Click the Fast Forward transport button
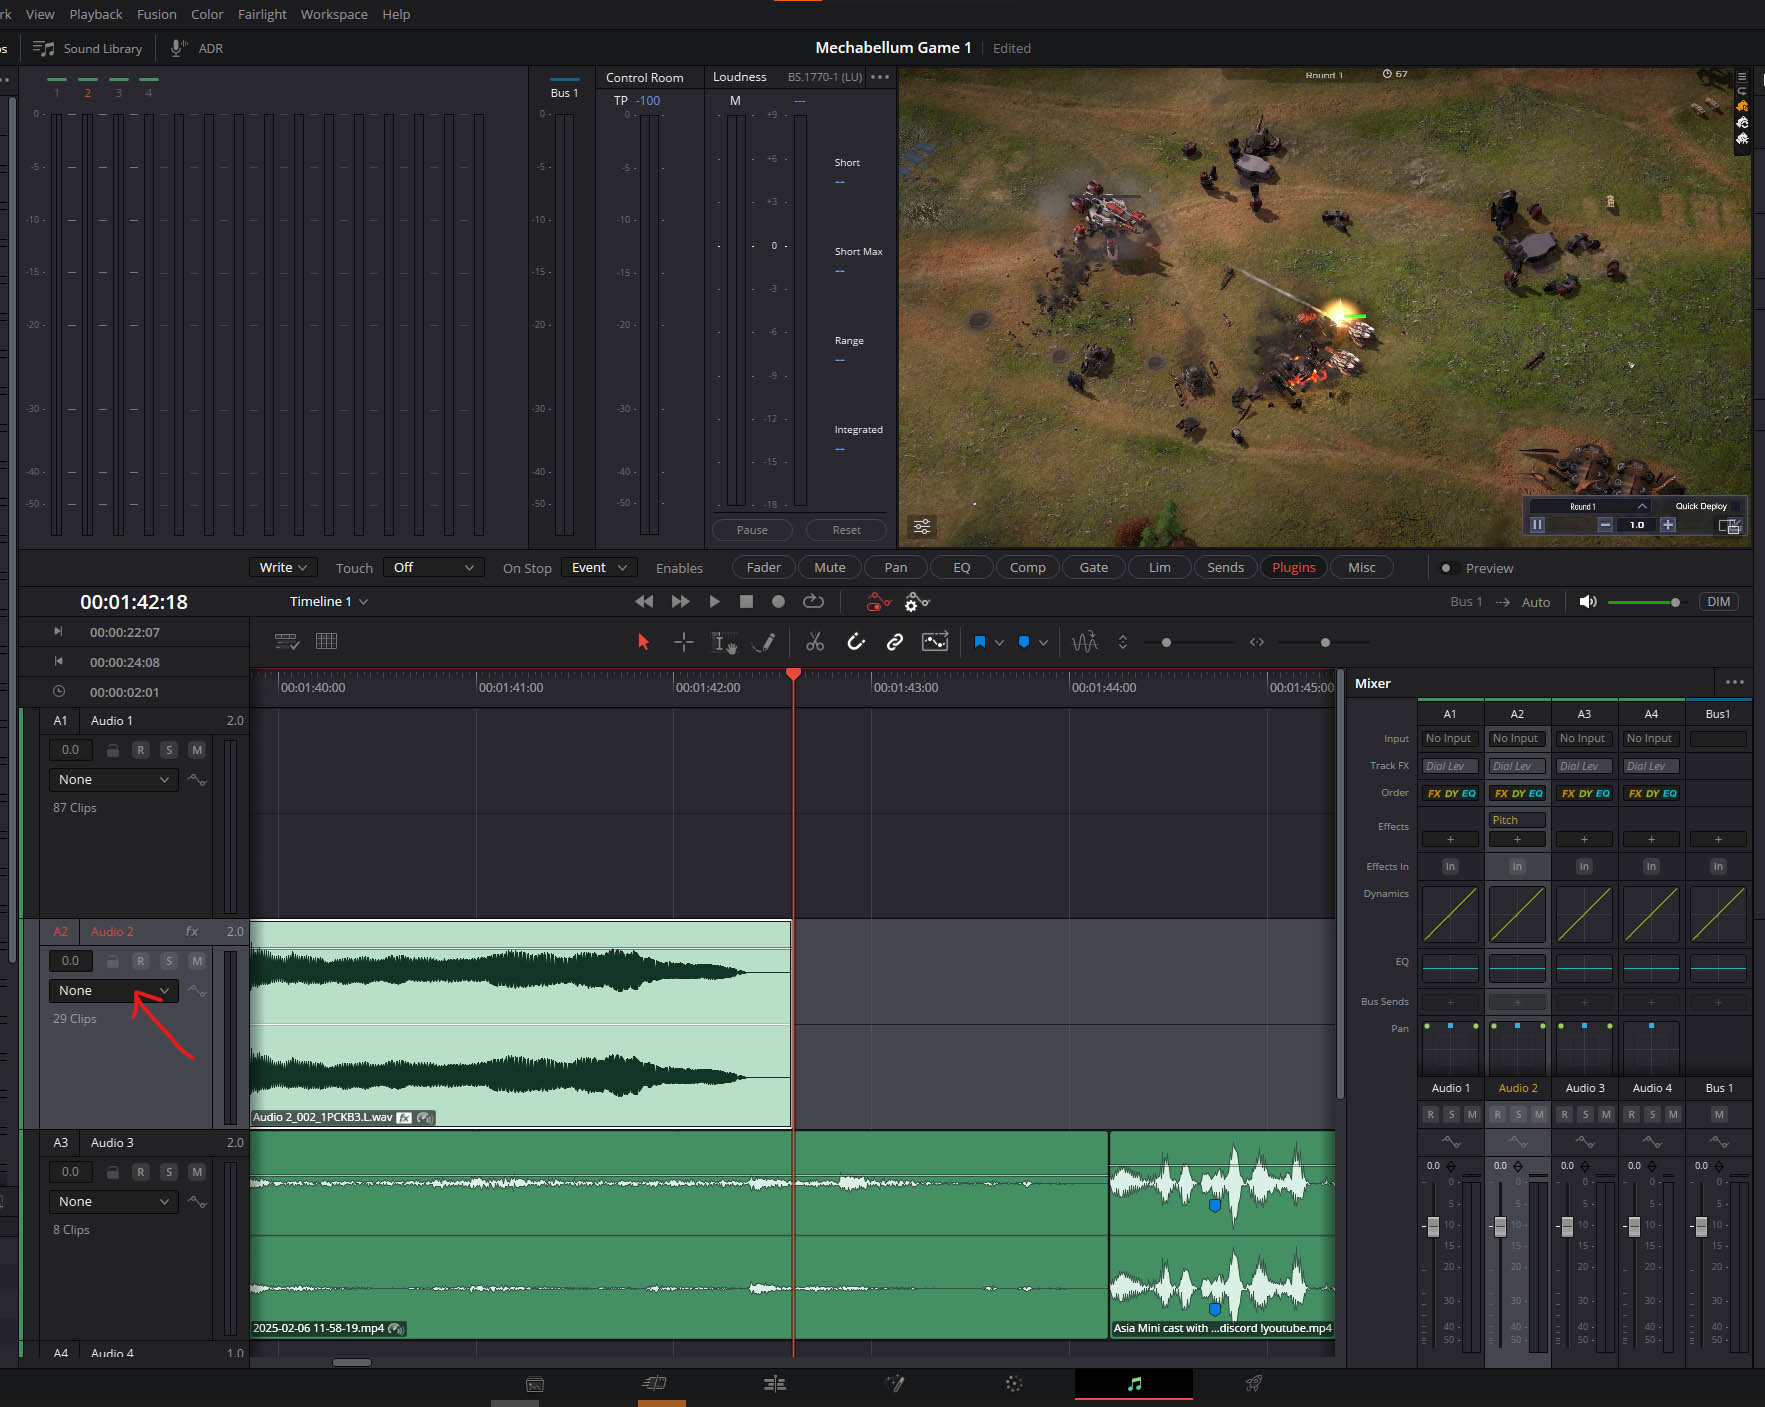Viewport: 1765px width, 1407px height. (680, 601)
